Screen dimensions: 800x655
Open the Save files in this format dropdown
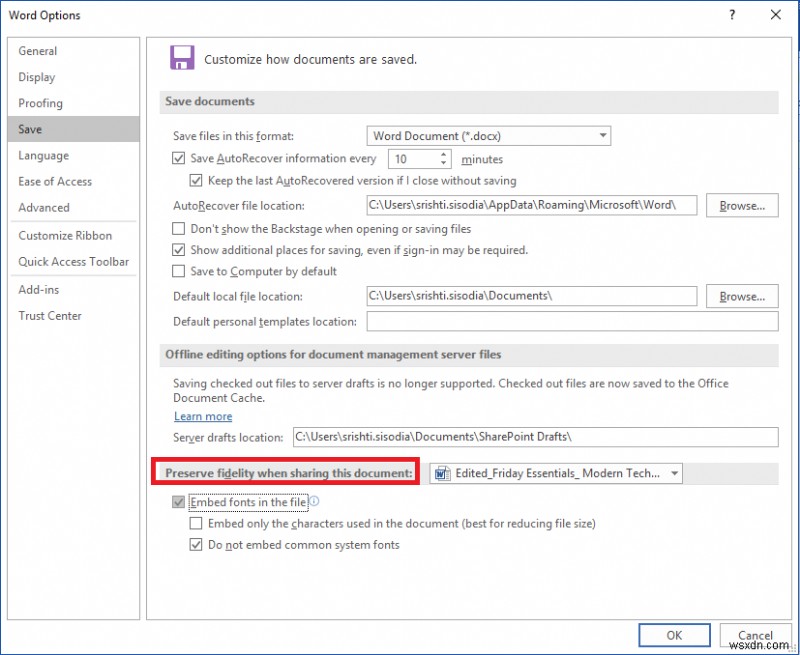pyautogui.click(x=603, y=135)
